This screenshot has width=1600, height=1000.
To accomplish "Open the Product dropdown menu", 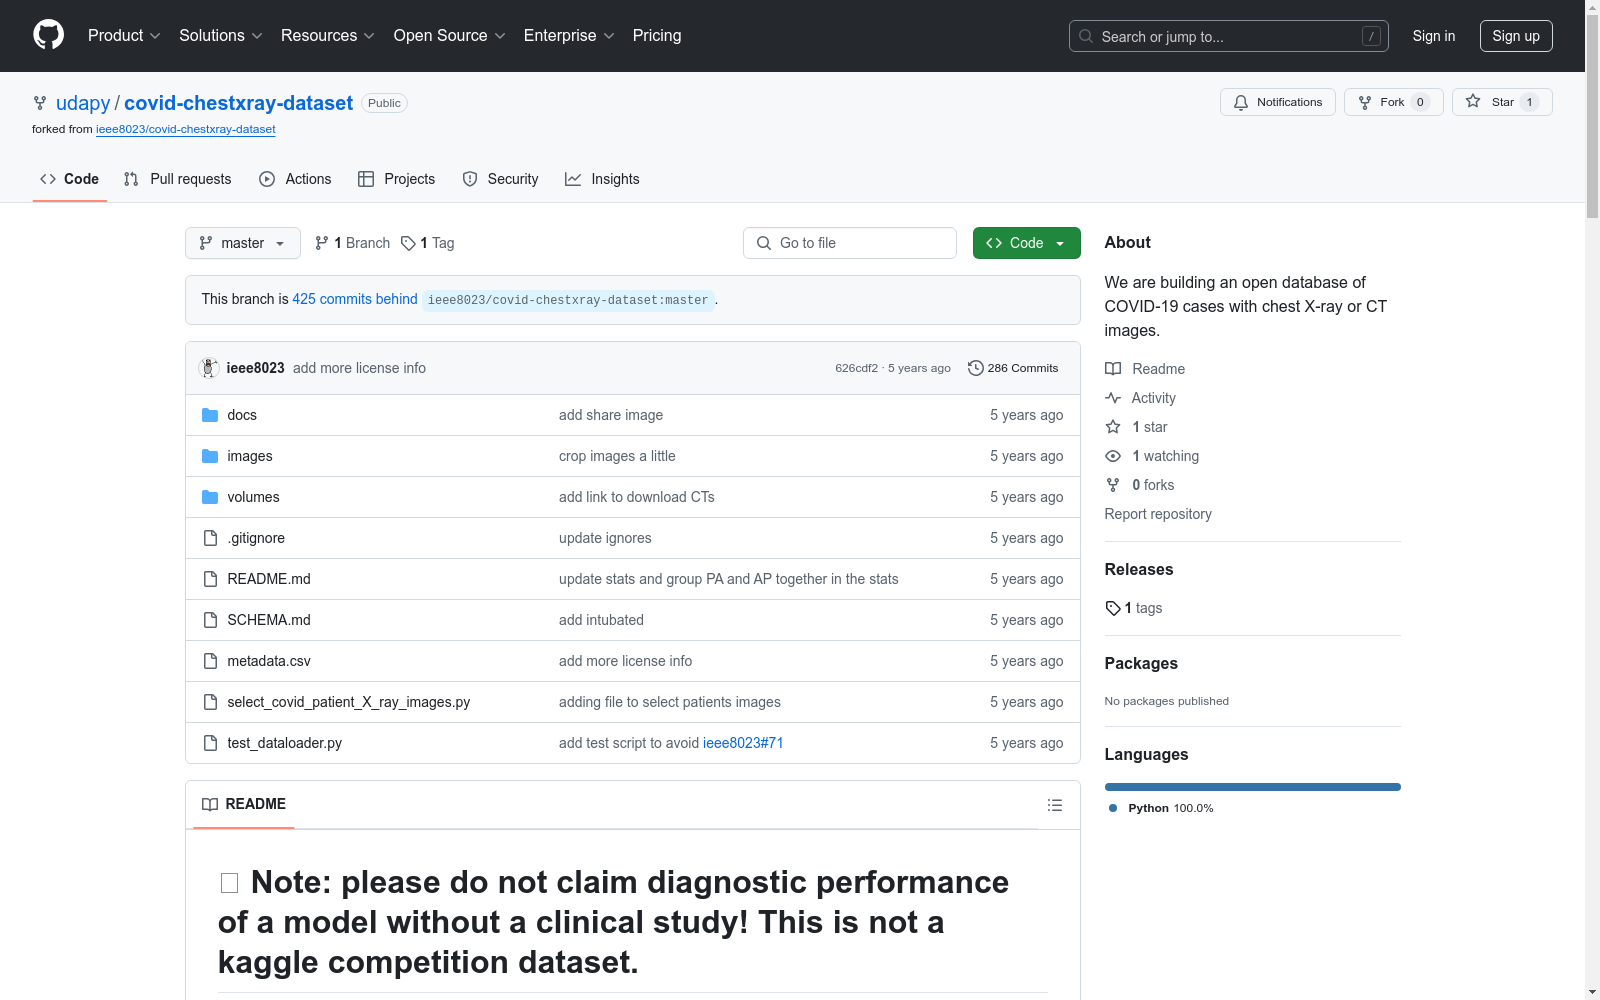I will click(124, 36).
